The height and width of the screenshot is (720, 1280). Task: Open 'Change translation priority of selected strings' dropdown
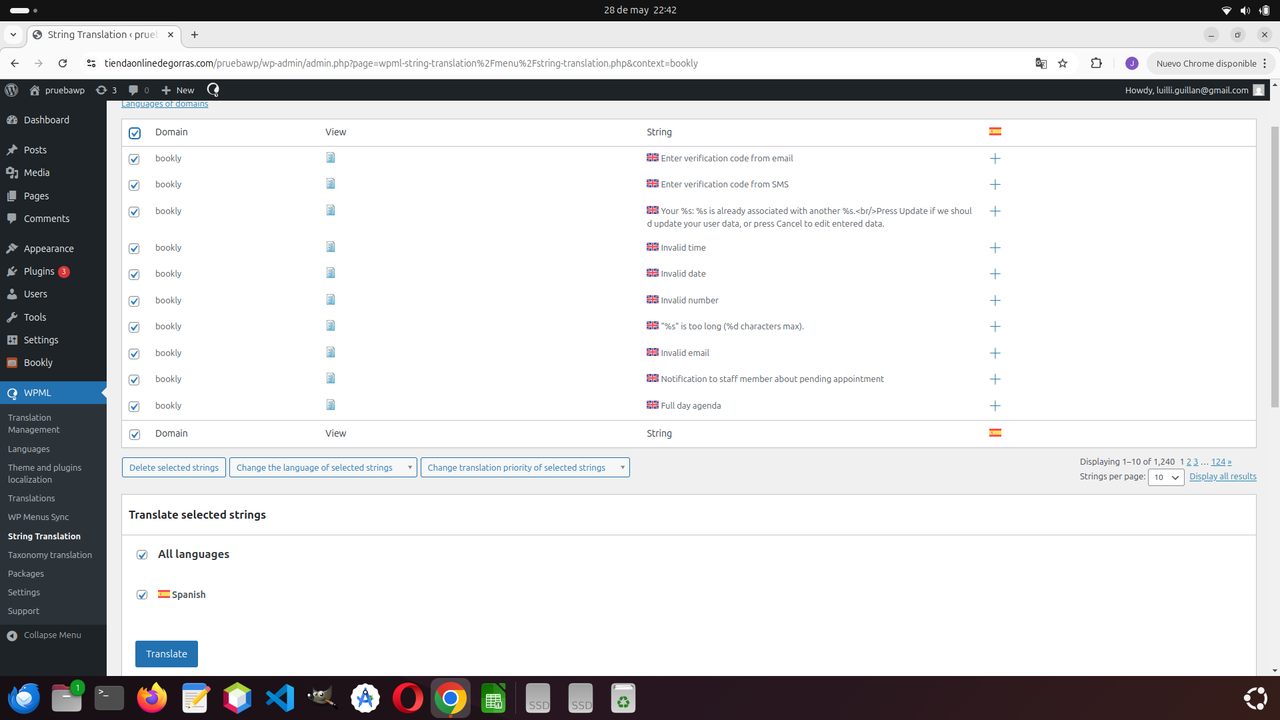tap(525, 467)
